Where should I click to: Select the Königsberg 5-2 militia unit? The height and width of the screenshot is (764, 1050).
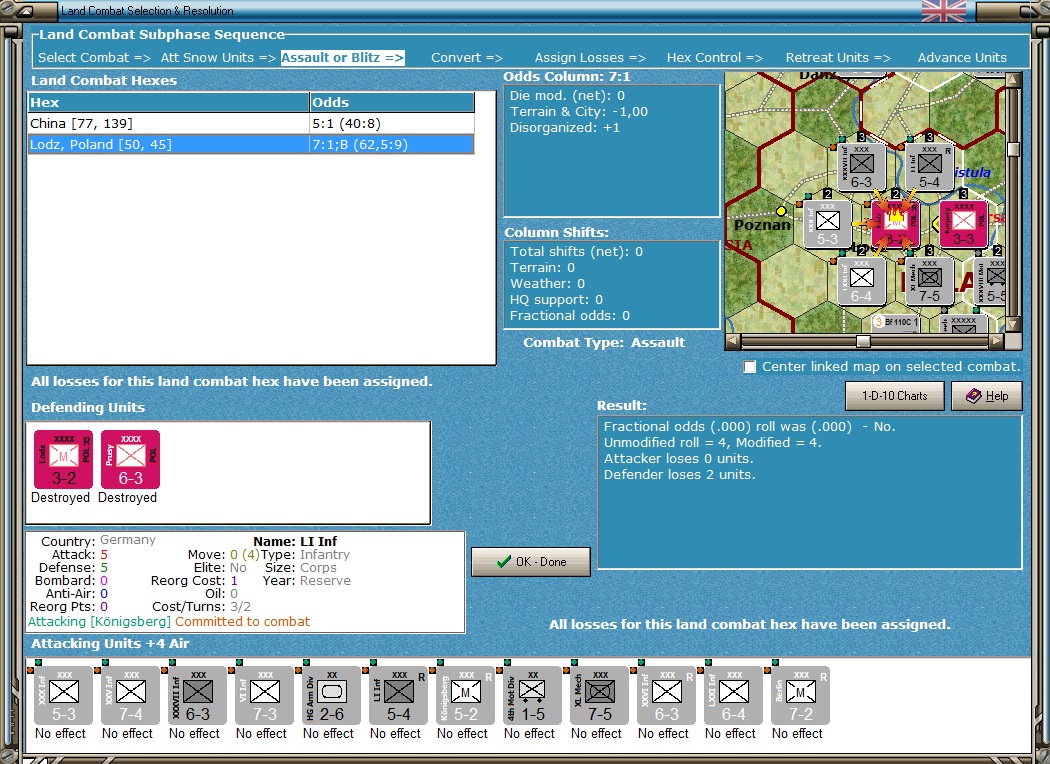coord(465,695)
